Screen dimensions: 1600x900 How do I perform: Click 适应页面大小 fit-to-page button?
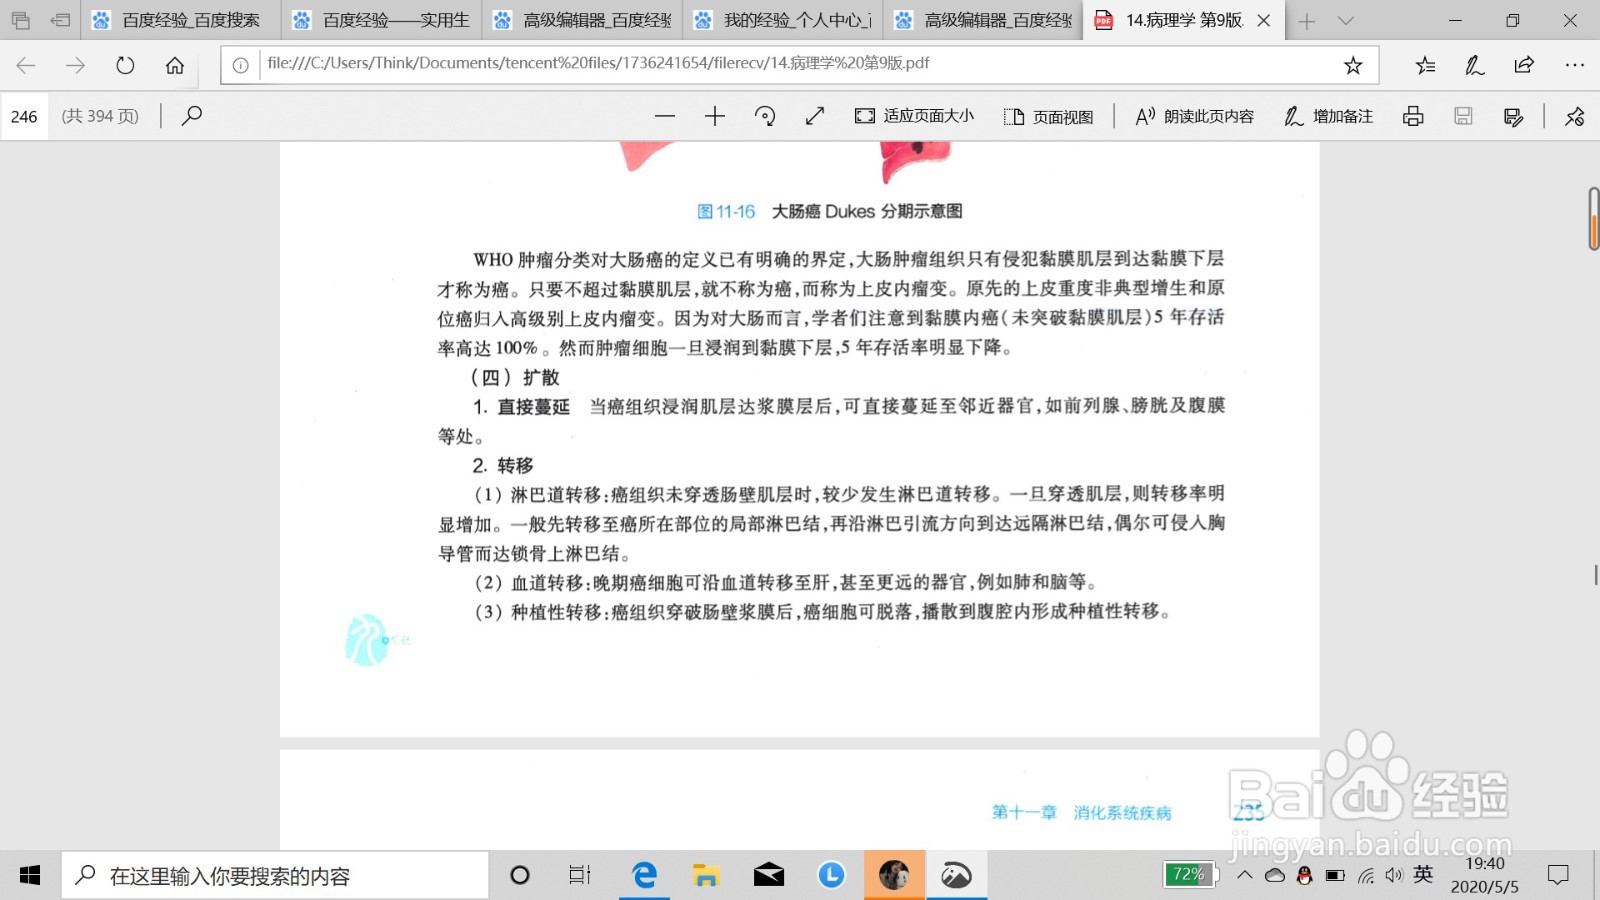tap(914, 116)
